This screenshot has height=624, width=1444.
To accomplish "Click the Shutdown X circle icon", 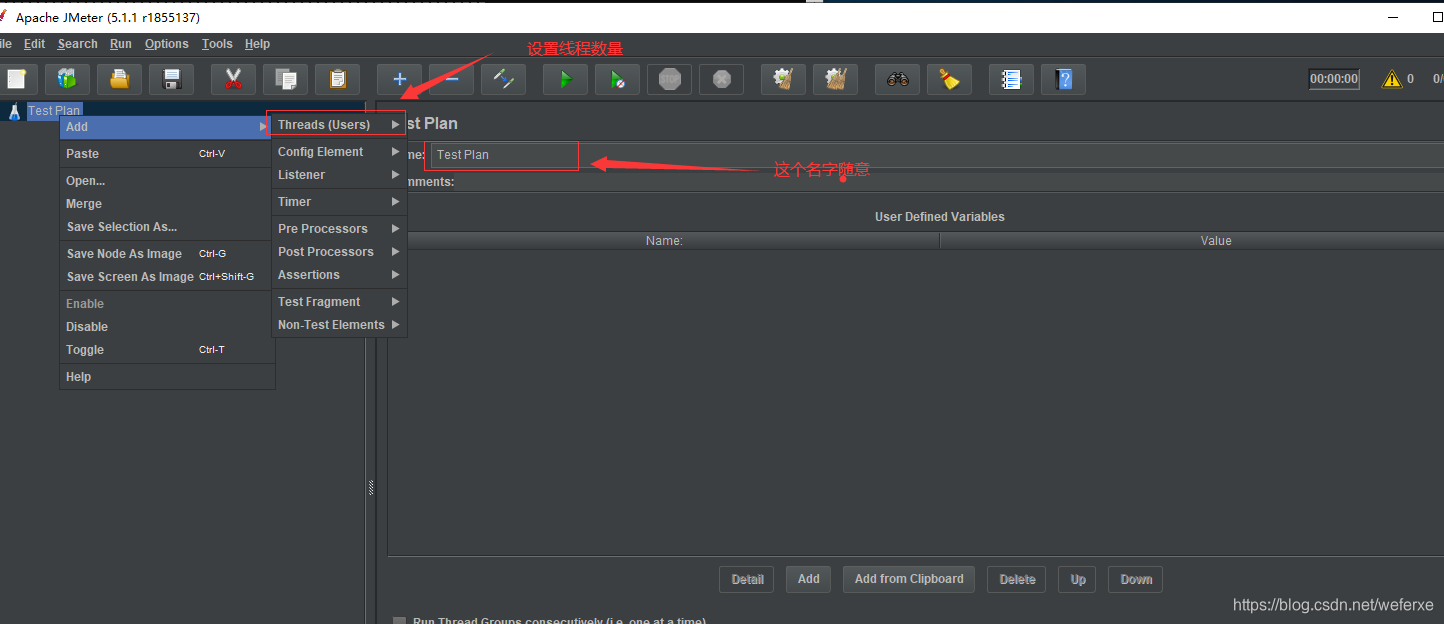I will [722, 79].
